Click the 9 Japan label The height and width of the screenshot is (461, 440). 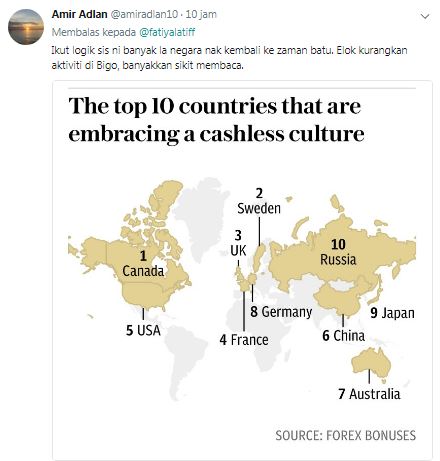[x=392, y=313]
